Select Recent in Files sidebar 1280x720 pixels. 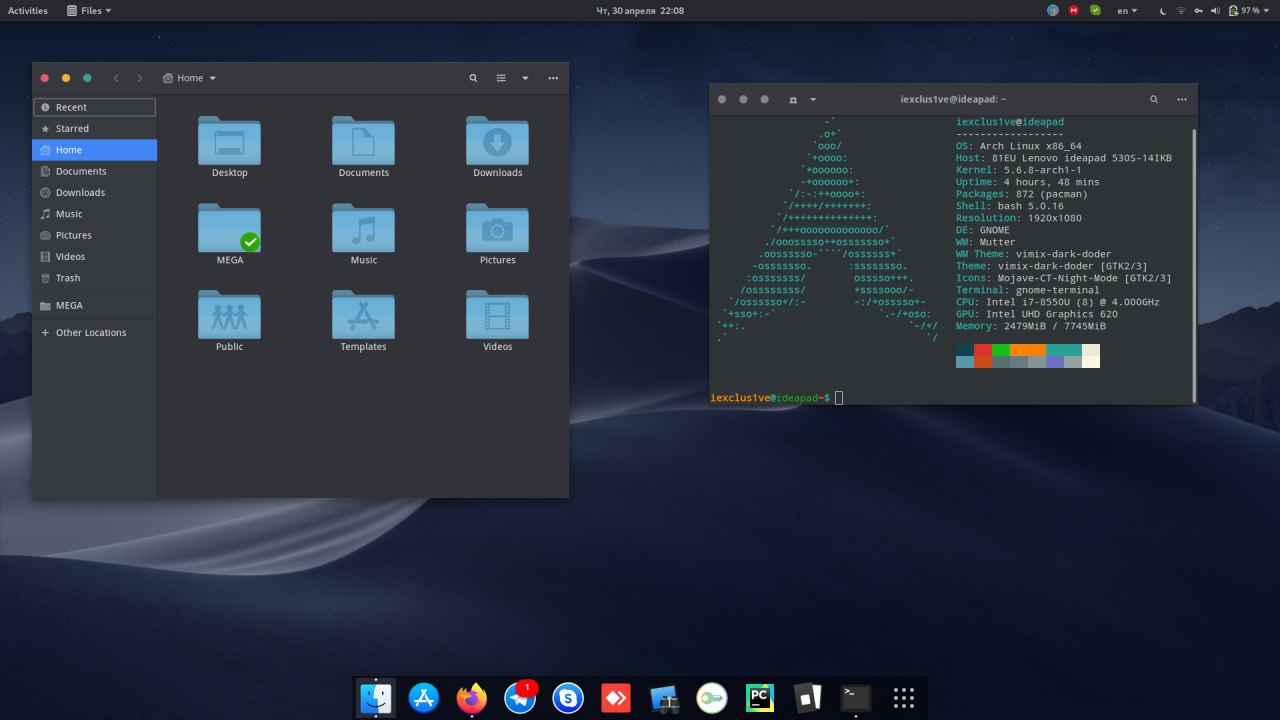click(x=95, y=107)
